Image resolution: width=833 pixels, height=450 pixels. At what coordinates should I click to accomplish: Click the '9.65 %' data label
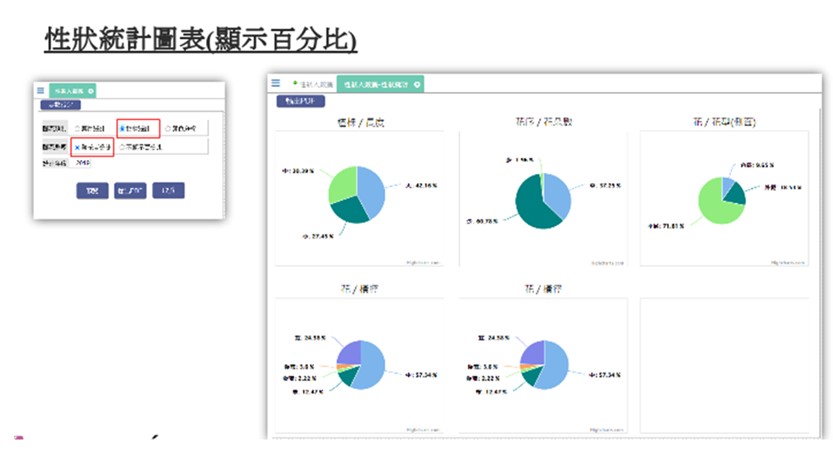click(x=758, y=165)
